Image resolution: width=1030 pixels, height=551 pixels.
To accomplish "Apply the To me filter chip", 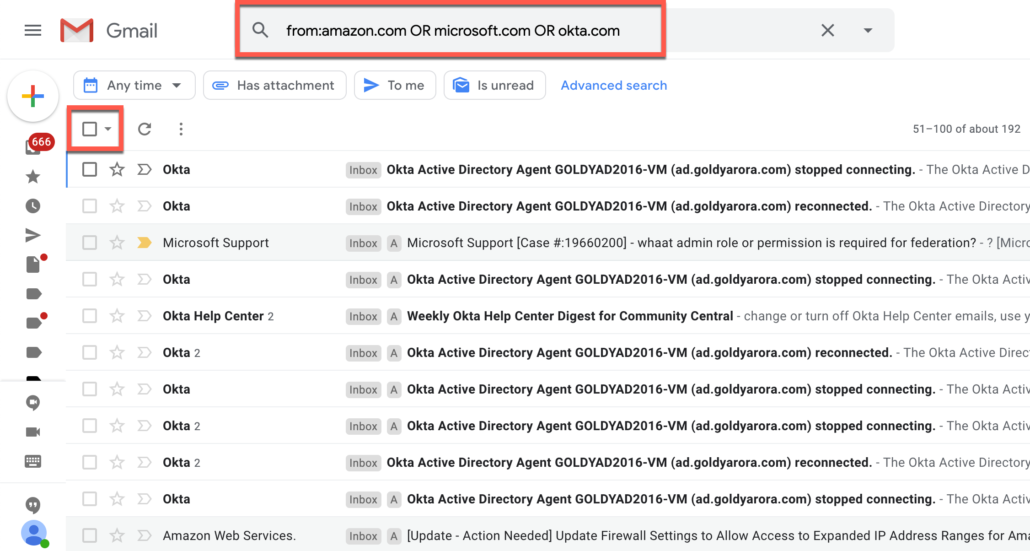I will 395,85.
